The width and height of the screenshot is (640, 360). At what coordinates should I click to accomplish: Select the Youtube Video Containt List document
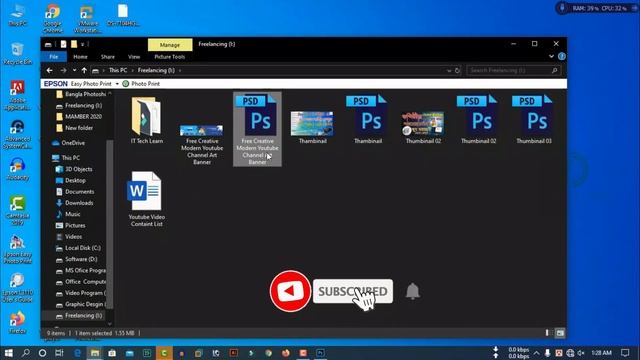(x=147, y=199)
